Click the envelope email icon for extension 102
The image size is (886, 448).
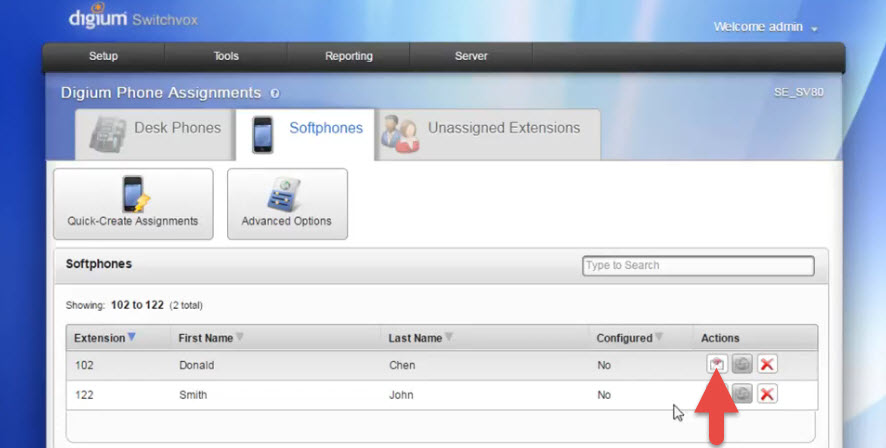coord(717,364)
